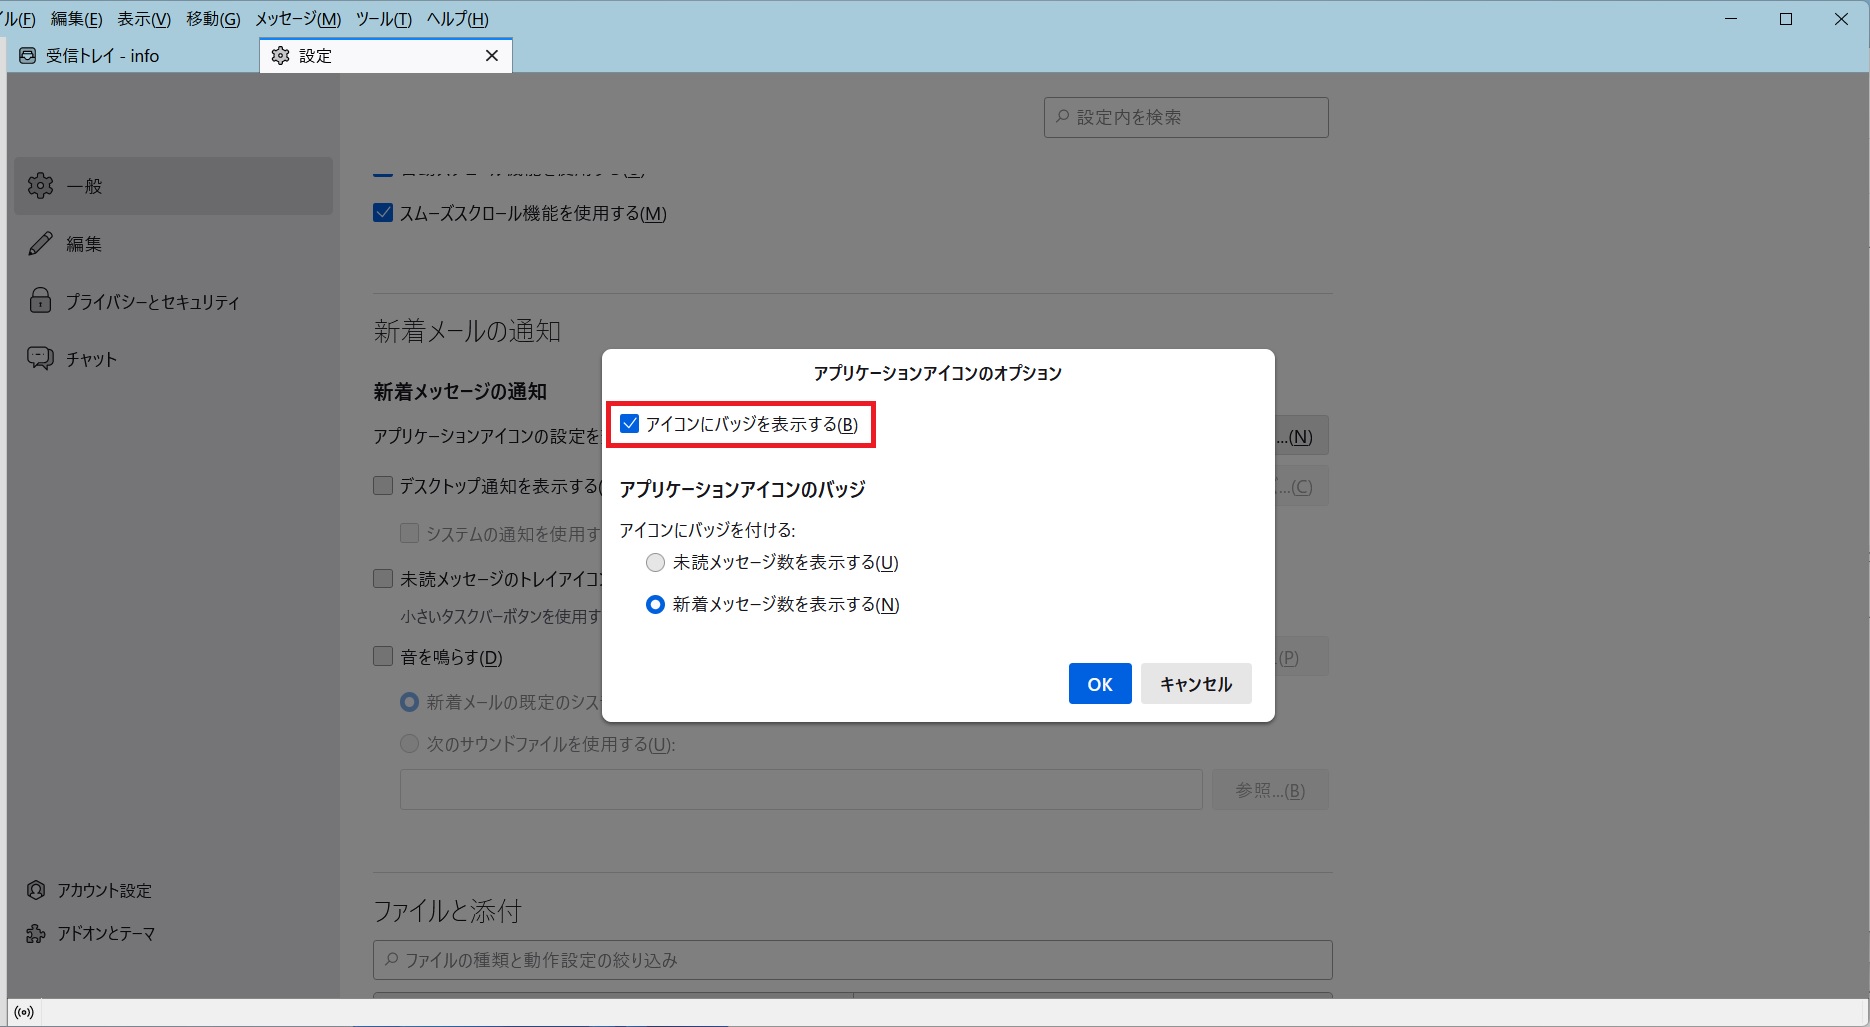1870x1027 pixels.
Task: Click the pencil icon for 編集
Action: [40, 244]
